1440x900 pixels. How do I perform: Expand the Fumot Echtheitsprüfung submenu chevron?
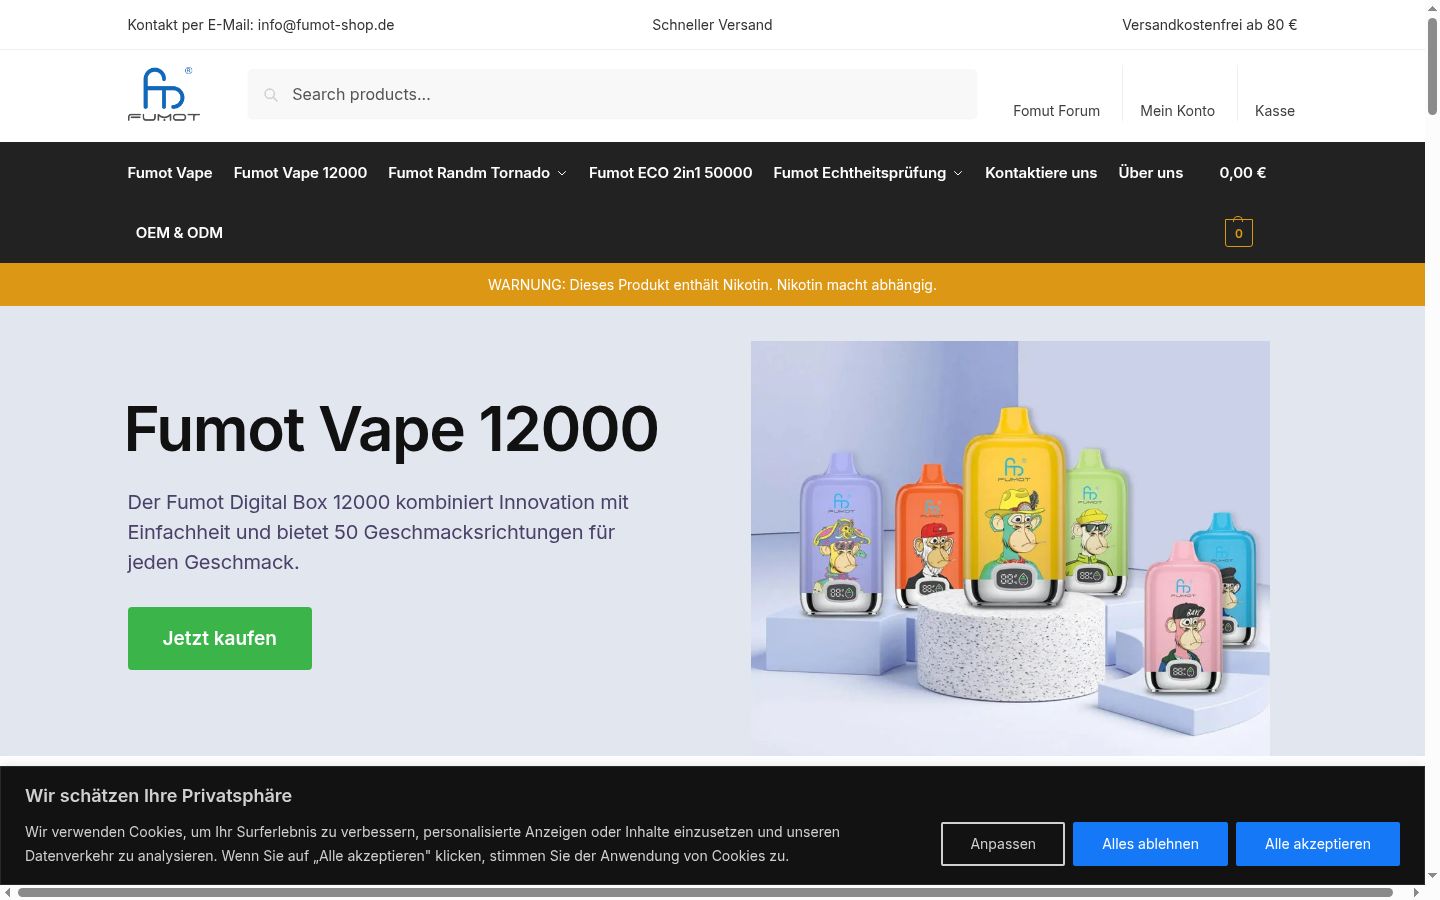[958, 173]
